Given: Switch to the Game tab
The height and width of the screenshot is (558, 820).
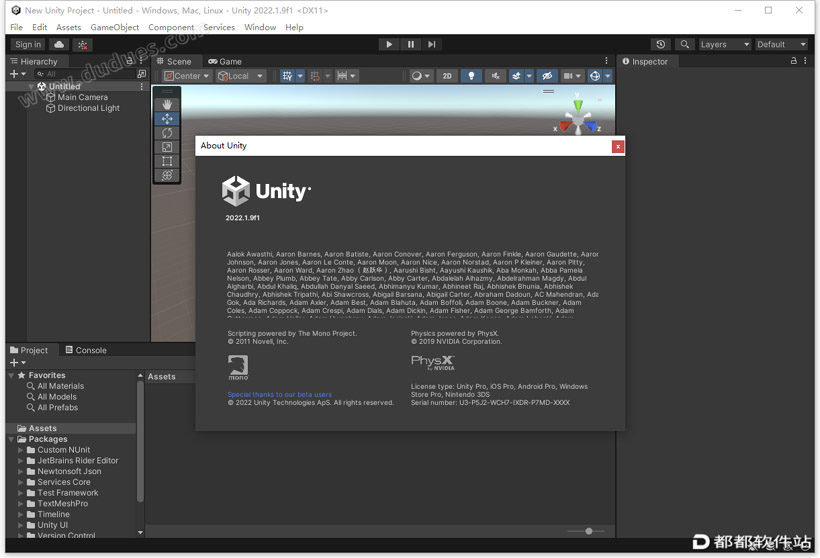Looking at the screenshot, I should tap(225, 61).
